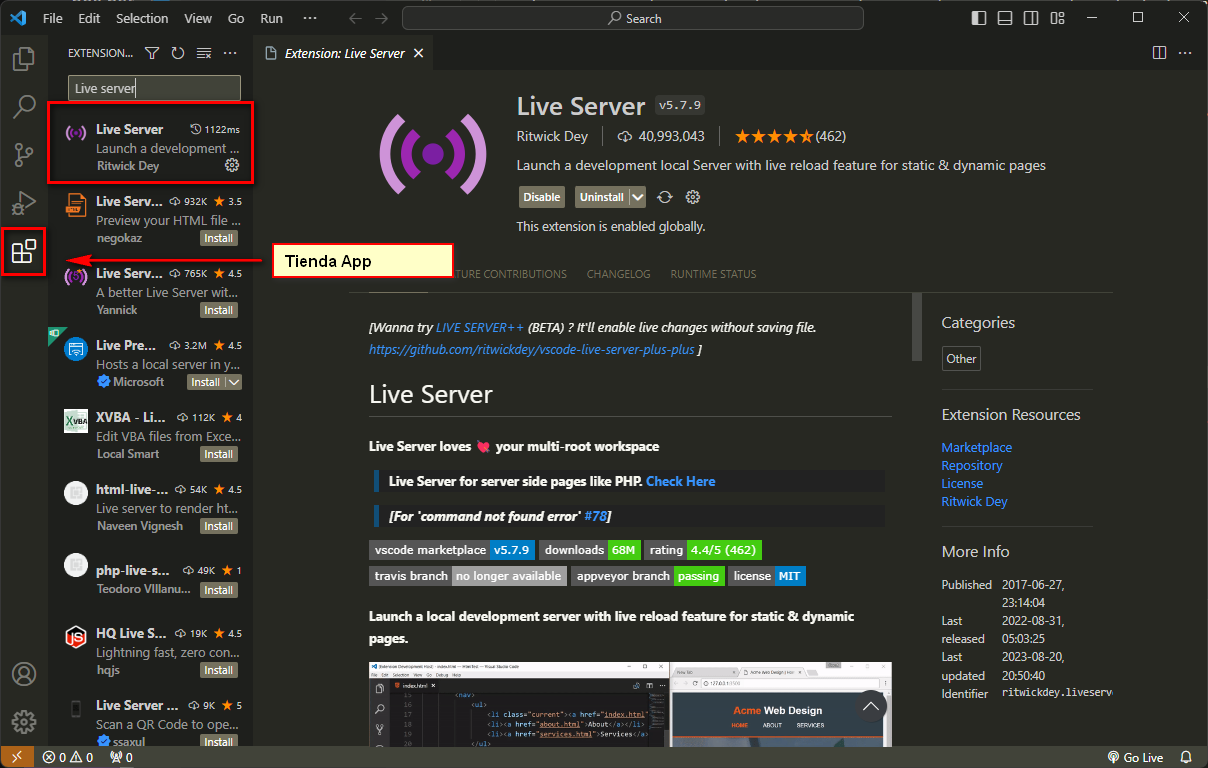Viewport: 1208px width, 768px height.
Task: Click Go Live in the status bar
Action: click(1135, 757)
